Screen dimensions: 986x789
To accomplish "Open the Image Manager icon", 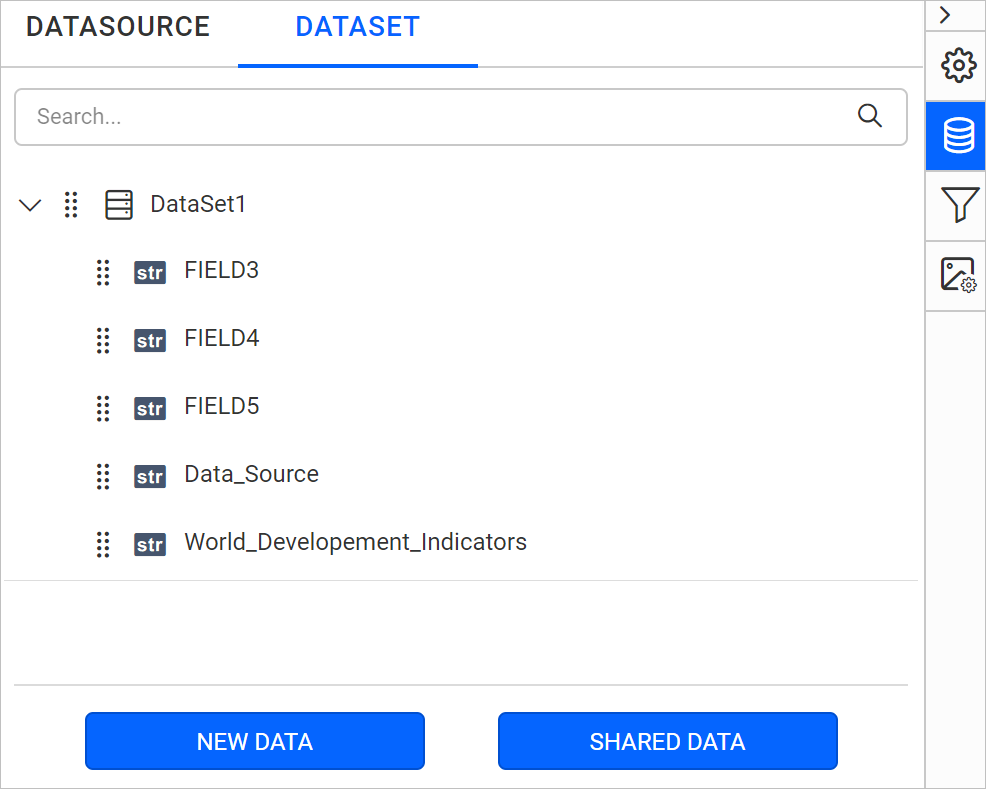I will [958, 275].
